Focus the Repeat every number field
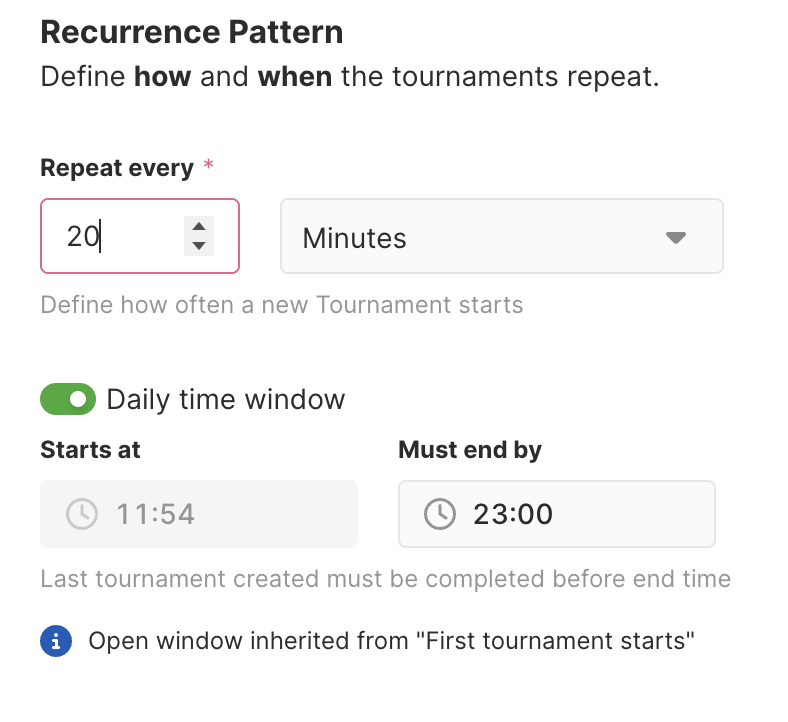The width and height of the screenshot is (788, 722). coord(120,236)
